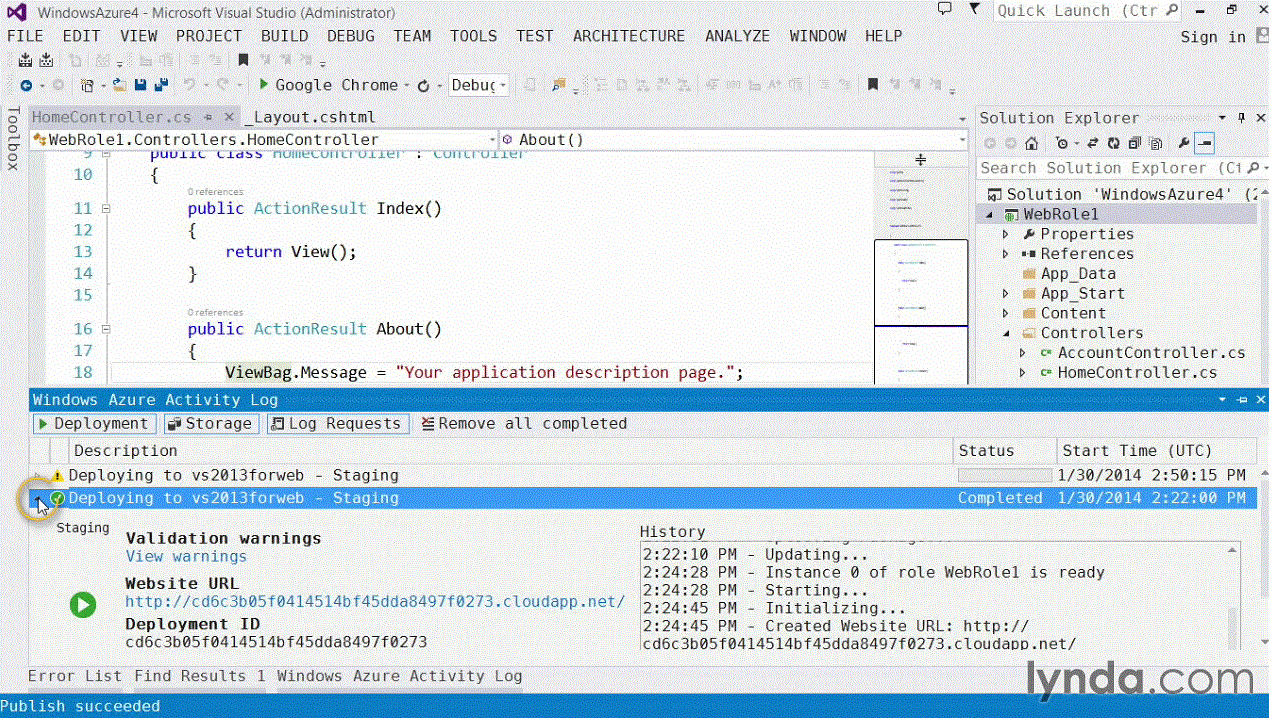This screenshot has width=1269, height=718.
Task: Collapse the Index() method outline
Action: pos(106,209)
